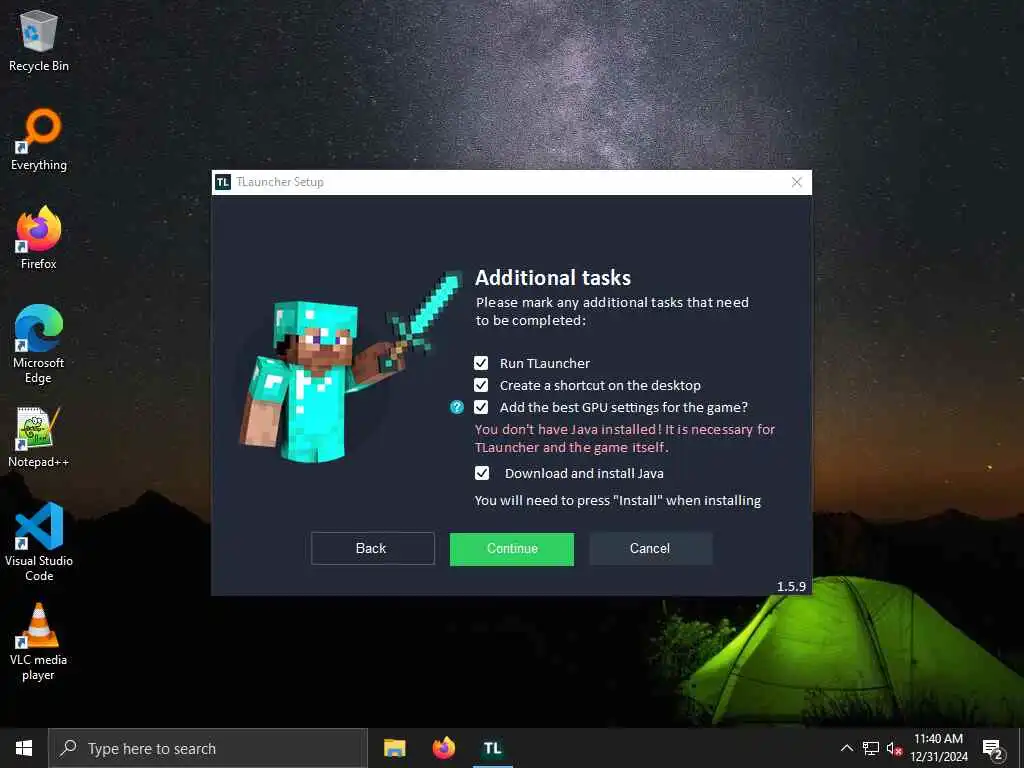Click the taskbar search box
Viewport: 1024px width, 768px height.
(x=208, y=748)
